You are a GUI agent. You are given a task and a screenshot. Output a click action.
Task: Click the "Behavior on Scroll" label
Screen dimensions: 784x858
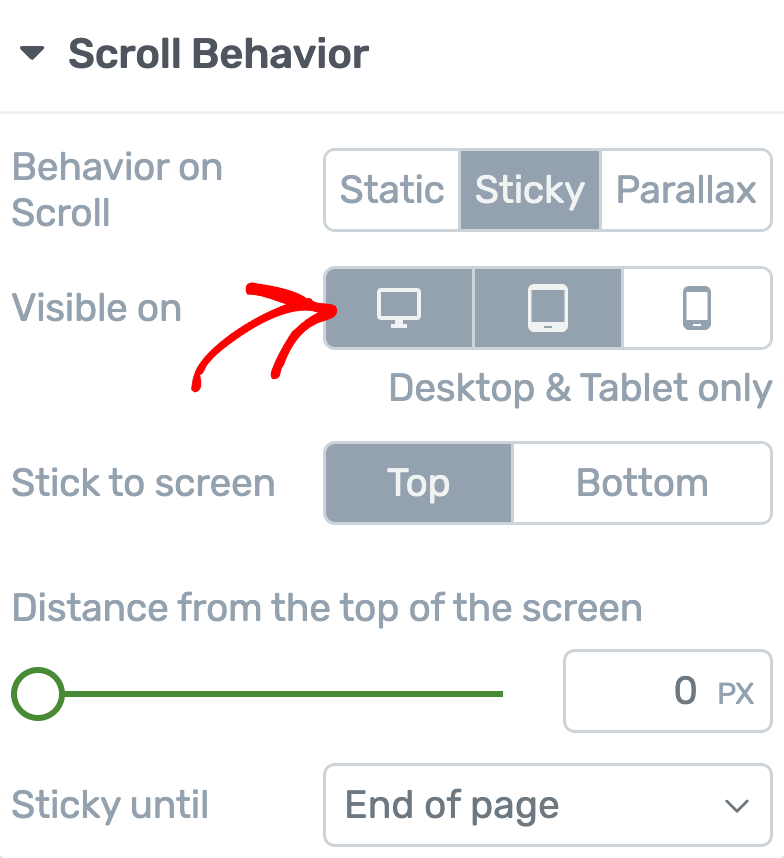pos(116,190)
